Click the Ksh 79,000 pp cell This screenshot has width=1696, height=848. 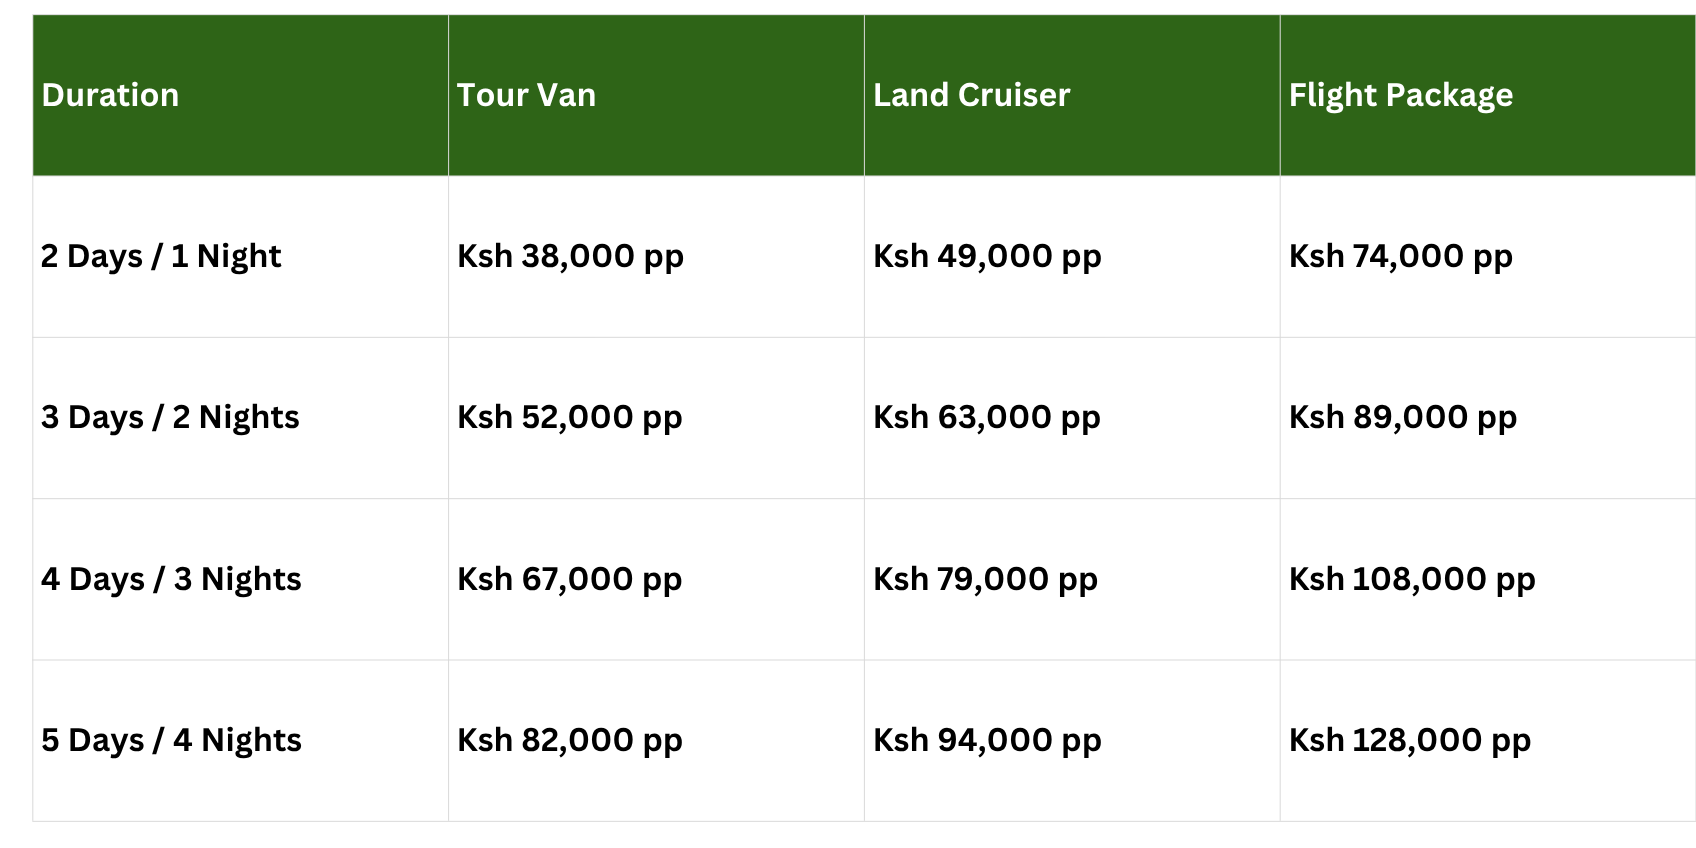tap(985, 579)
